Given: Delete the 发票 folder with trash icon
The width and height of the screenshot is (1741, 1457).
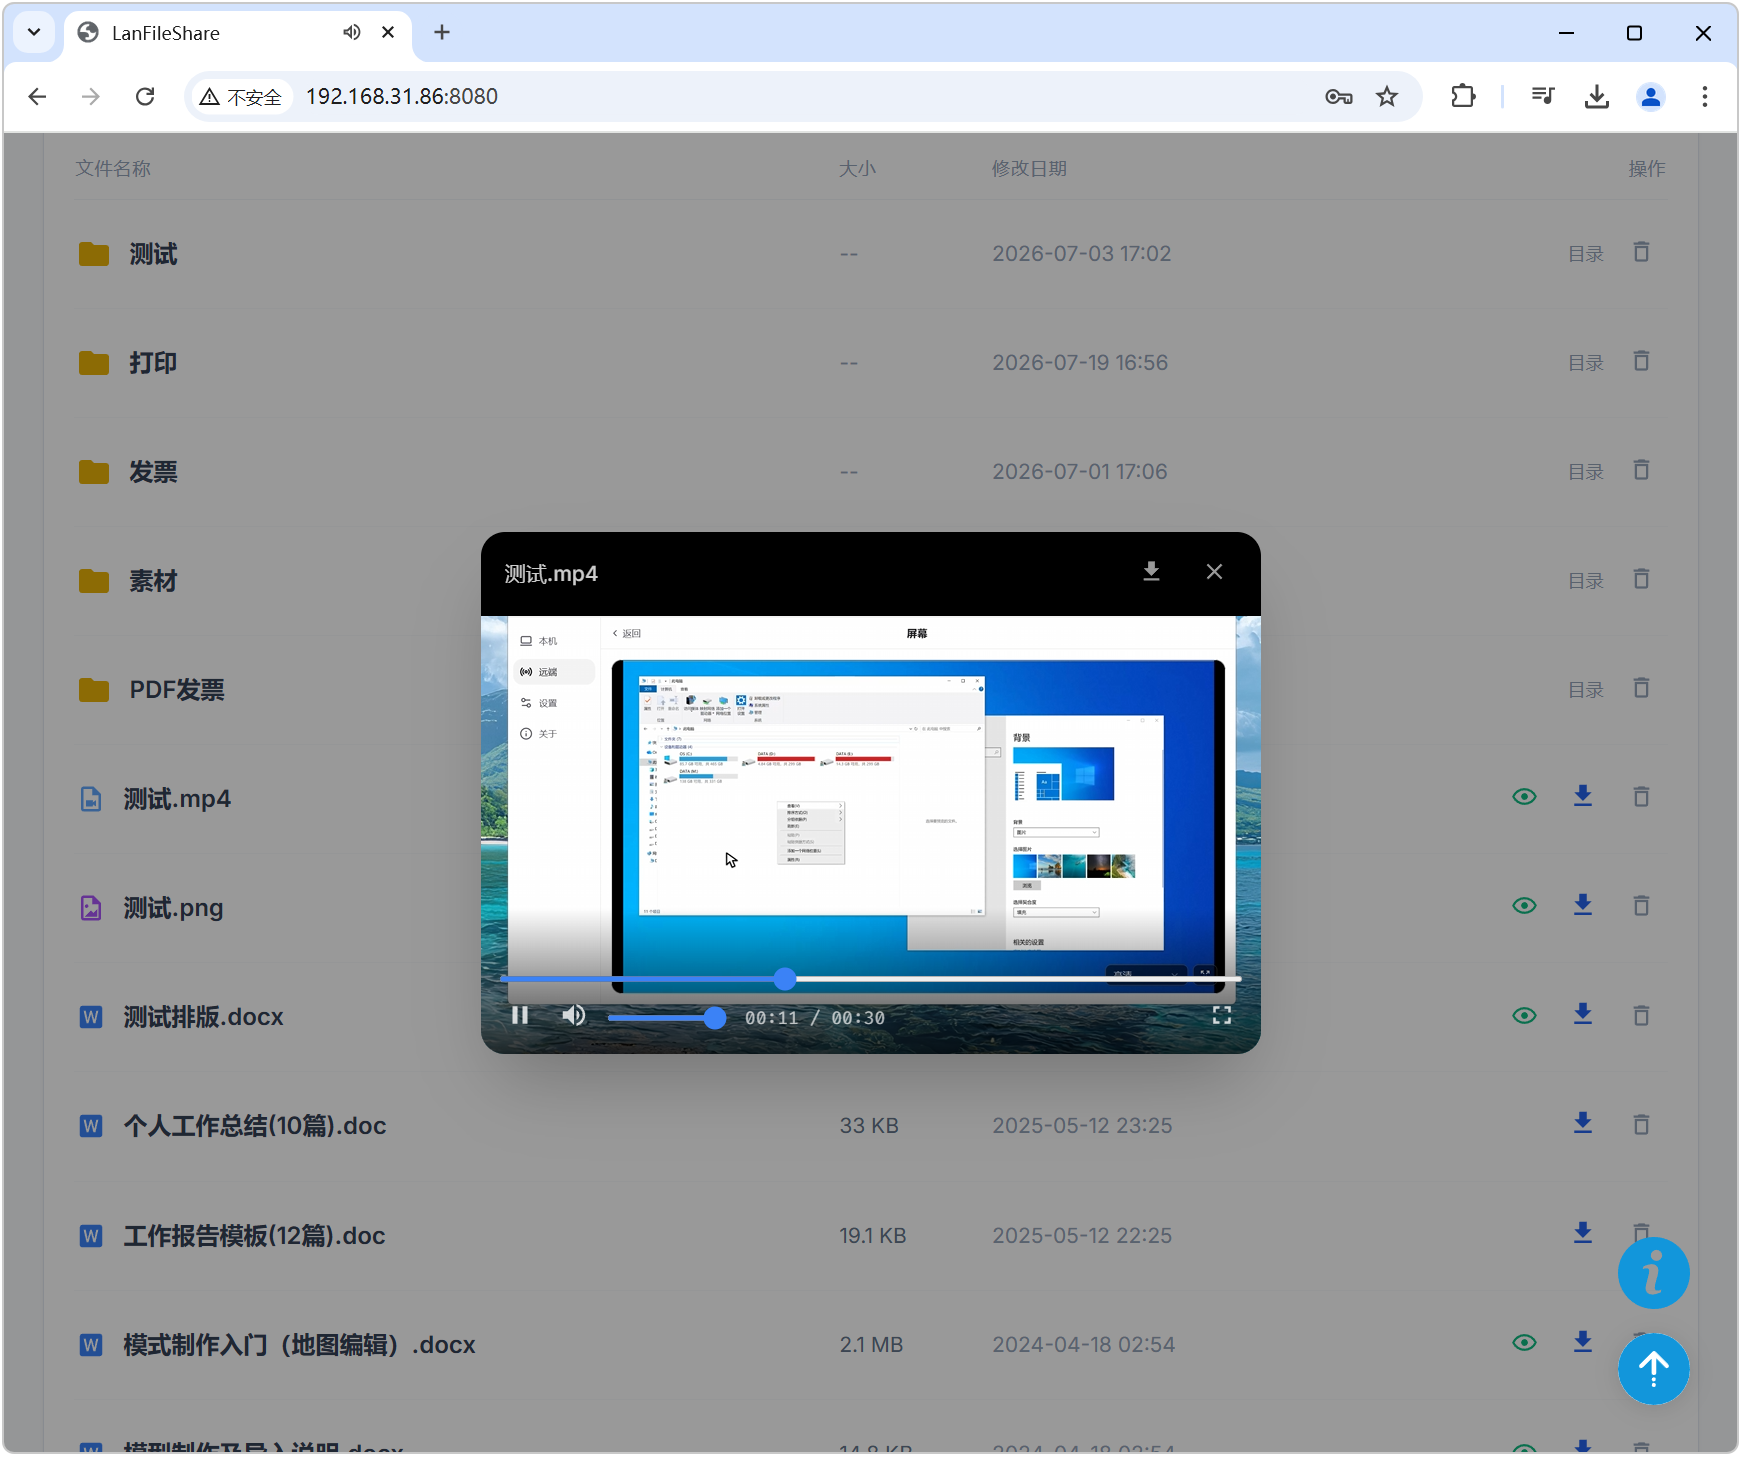Looking at the screenshot, I should [x=1641, y=470].
